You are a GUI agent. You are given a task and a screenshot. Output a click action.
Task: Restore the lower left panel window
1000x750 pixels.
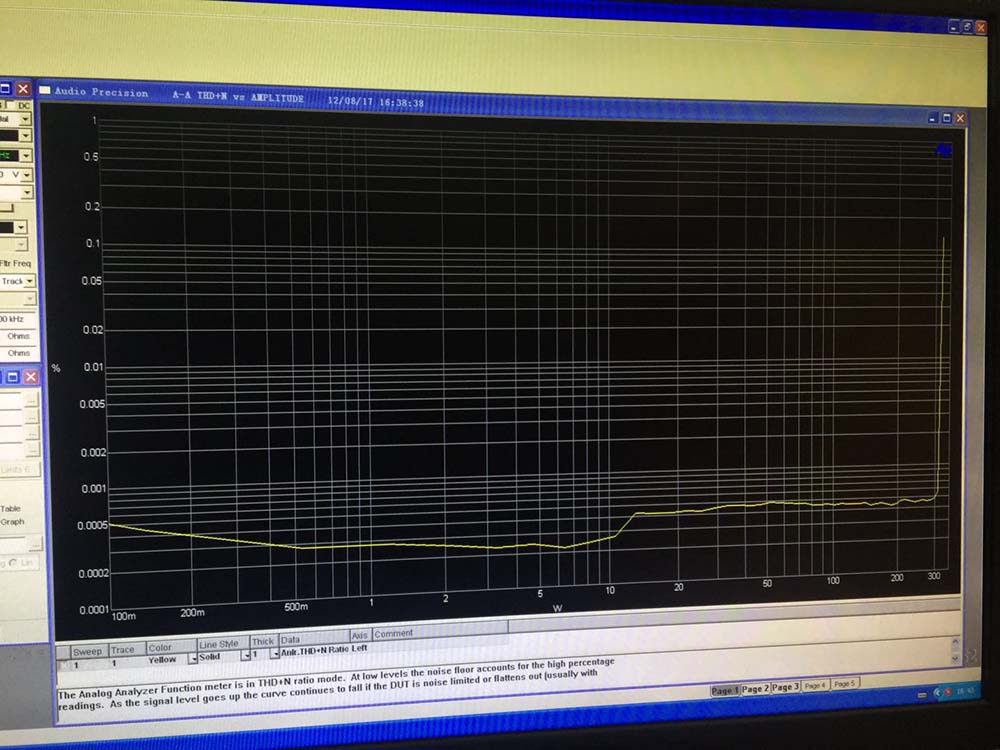[x=12, y=377]
